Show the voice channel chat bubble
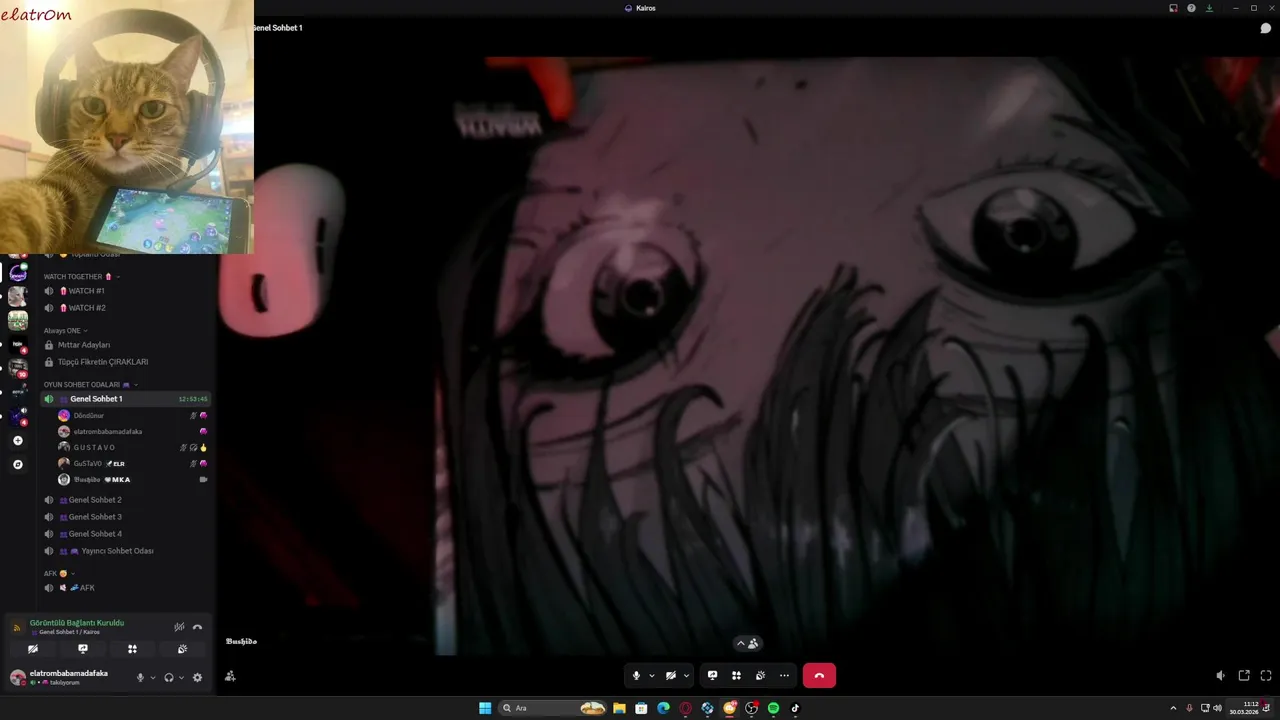Screen dimensions: 1280x720 (1265, 28)
